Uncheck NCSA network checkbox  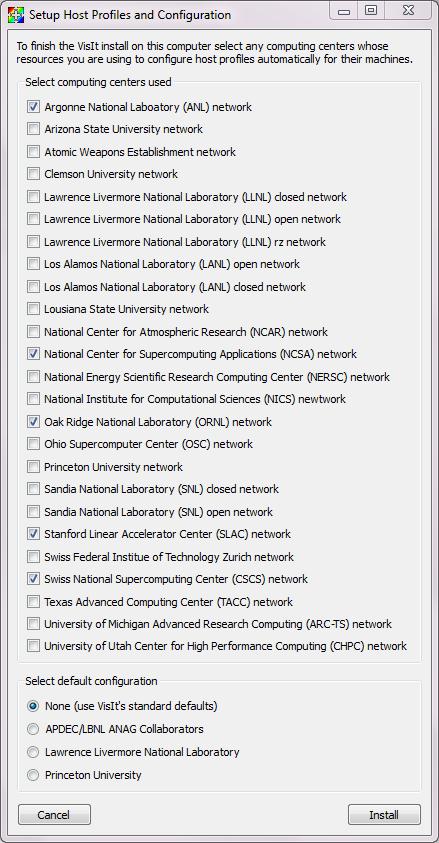(x=34, y=354)
